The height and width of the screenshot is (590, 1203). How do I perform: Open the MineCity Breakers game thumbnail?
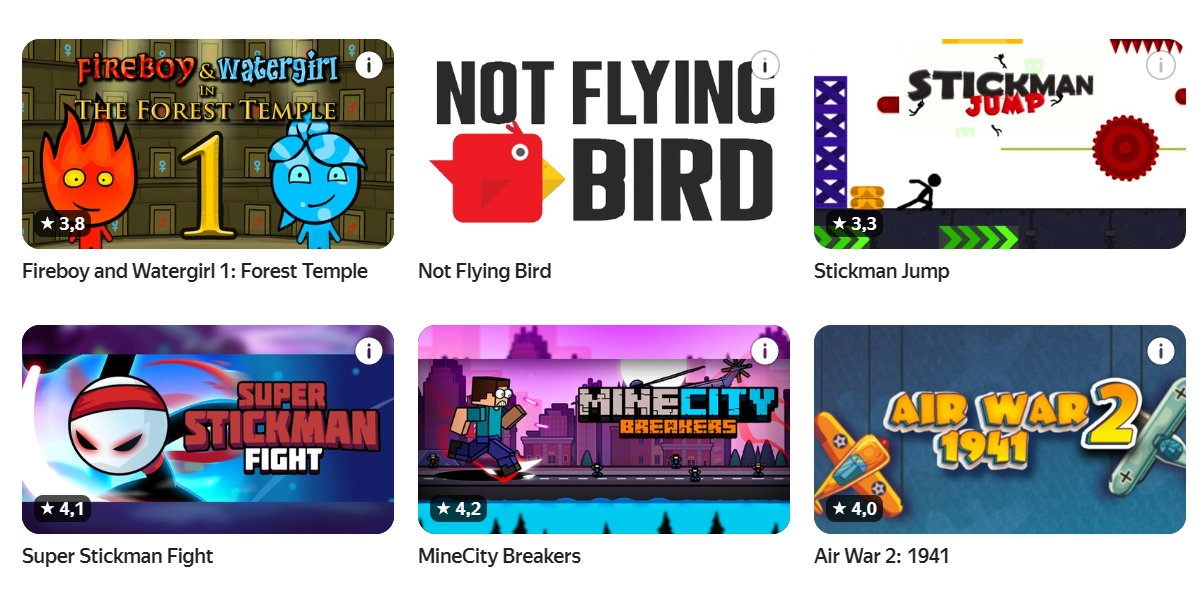coord(604,429)
